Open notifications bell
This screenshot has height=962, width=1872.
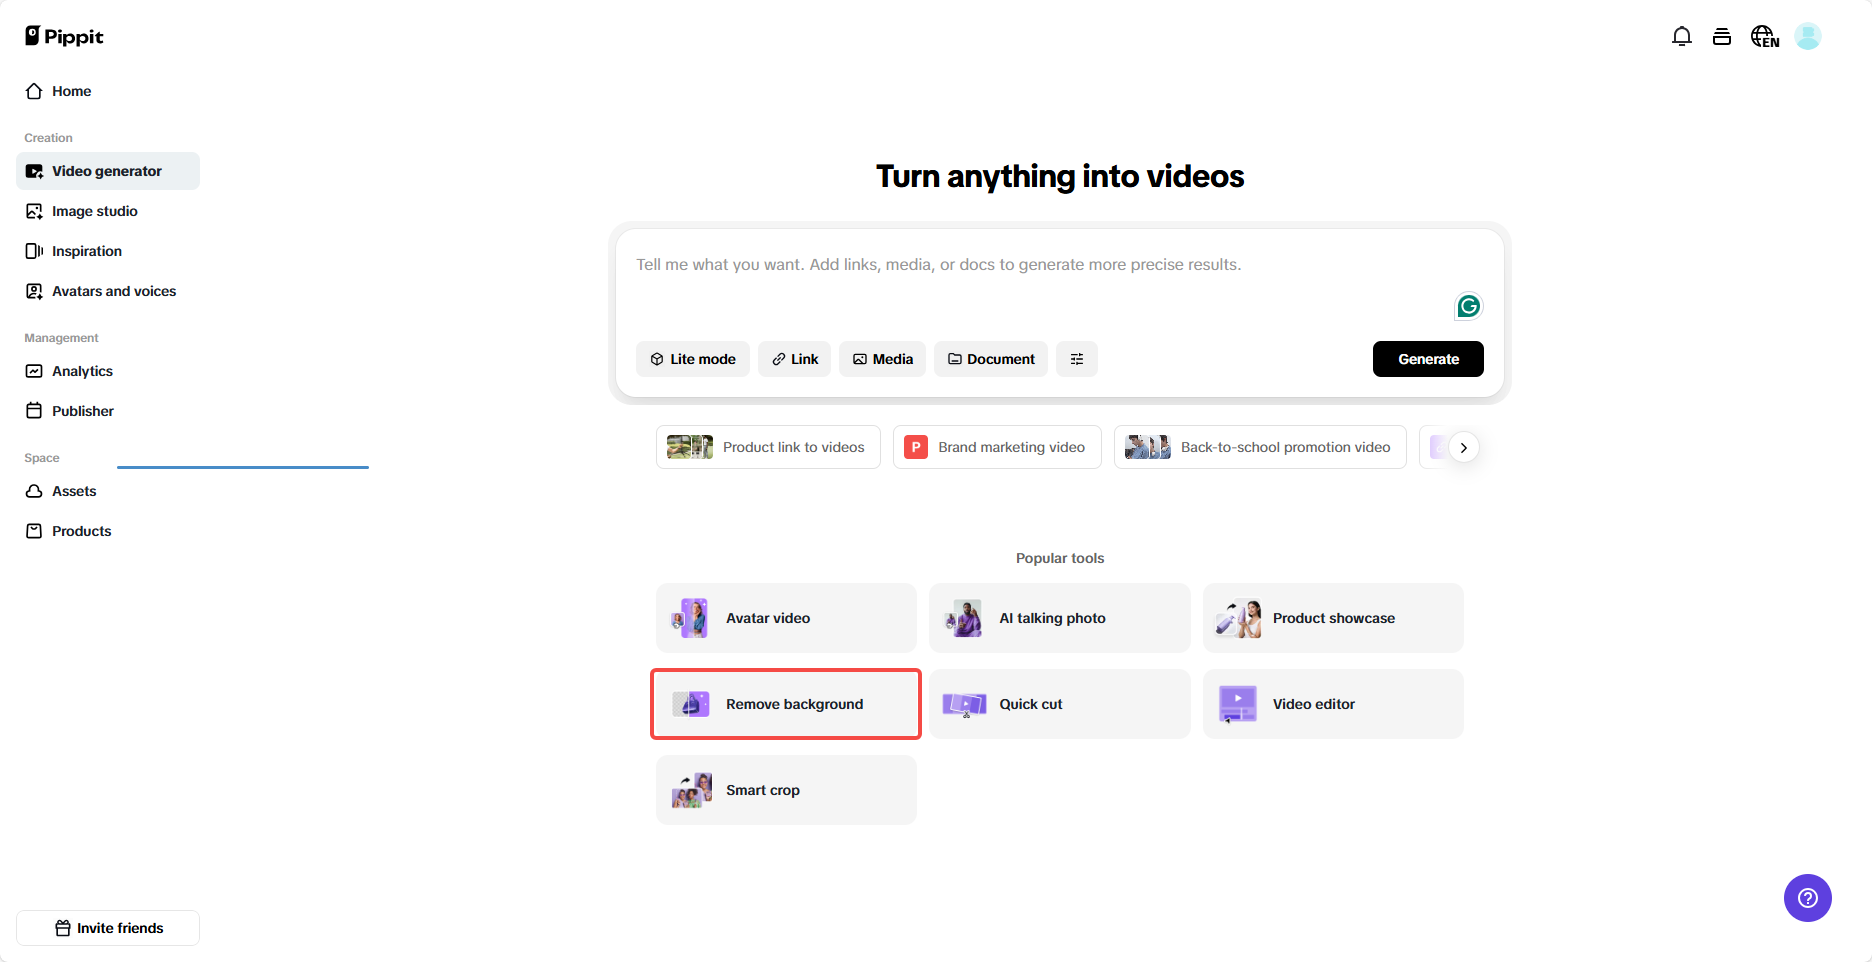coord(1682,37)
